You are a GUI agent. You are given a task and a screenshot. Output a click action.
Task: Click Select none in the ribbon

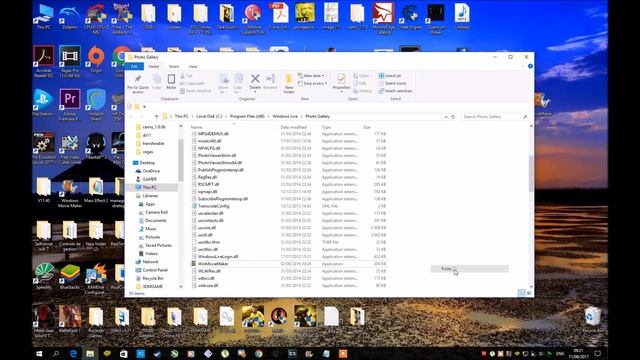392,83
